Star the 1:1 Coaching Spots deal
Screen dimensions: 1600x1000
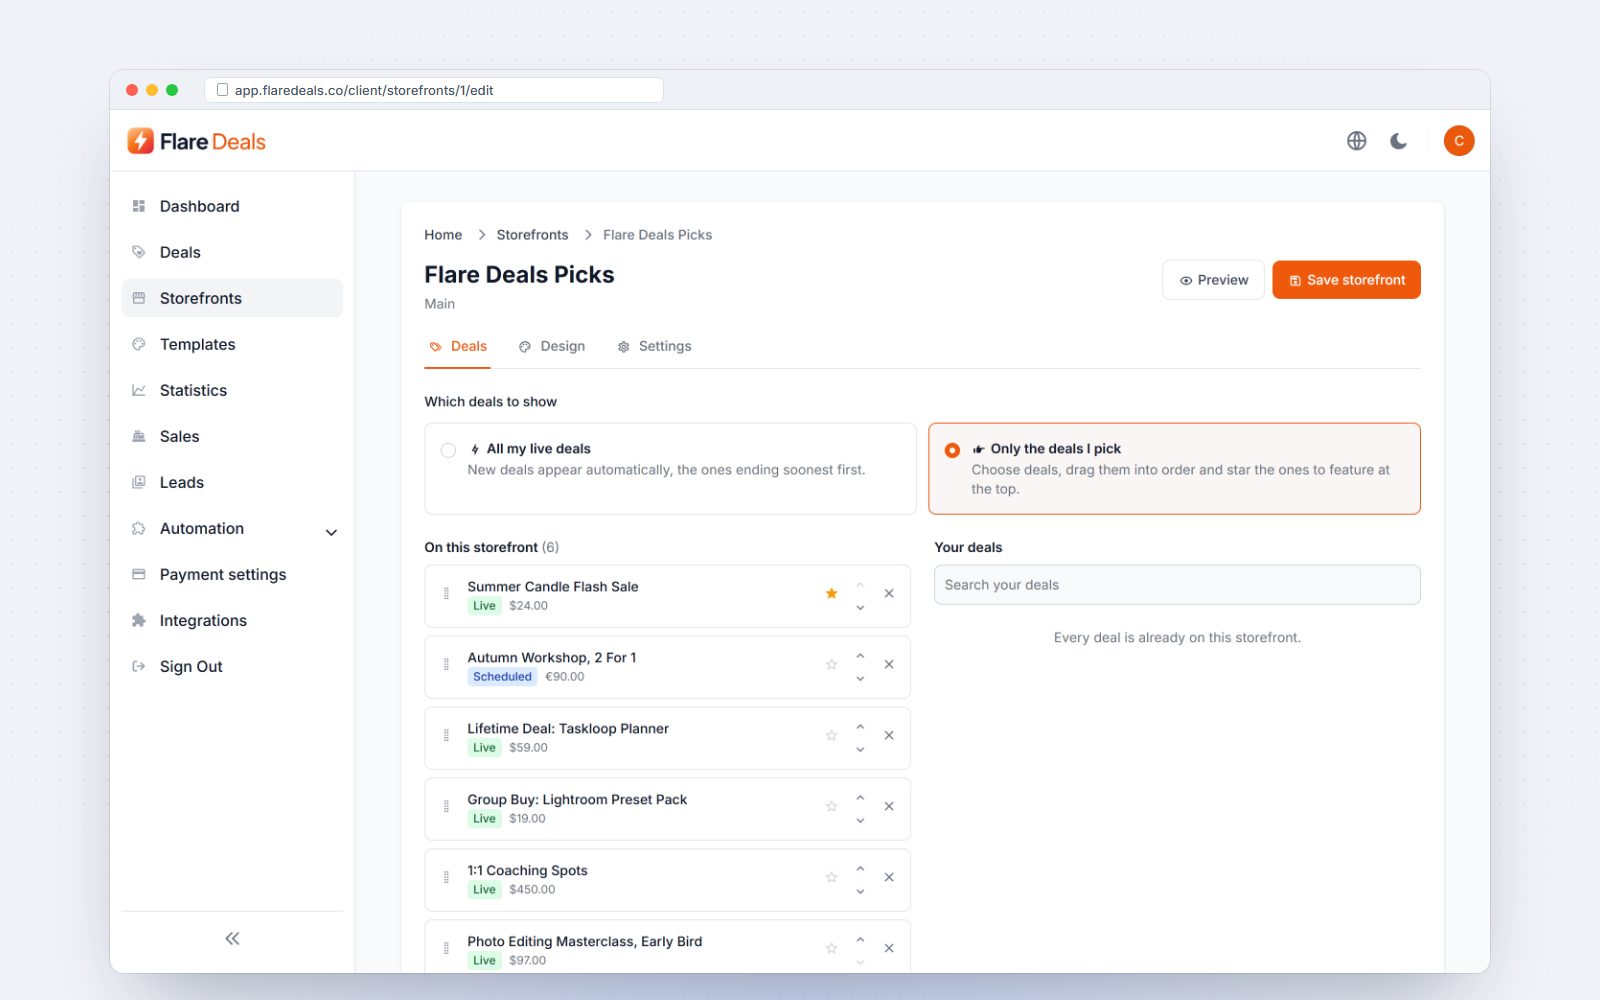click(x=831, y=877)
